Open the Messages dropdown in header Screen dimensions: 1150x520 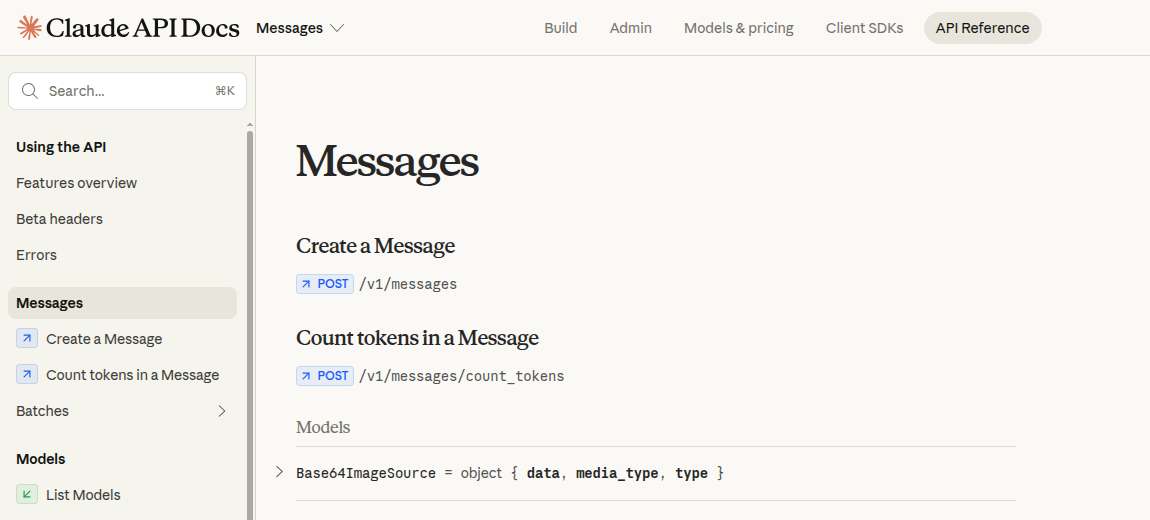click(x=300, y=28)
